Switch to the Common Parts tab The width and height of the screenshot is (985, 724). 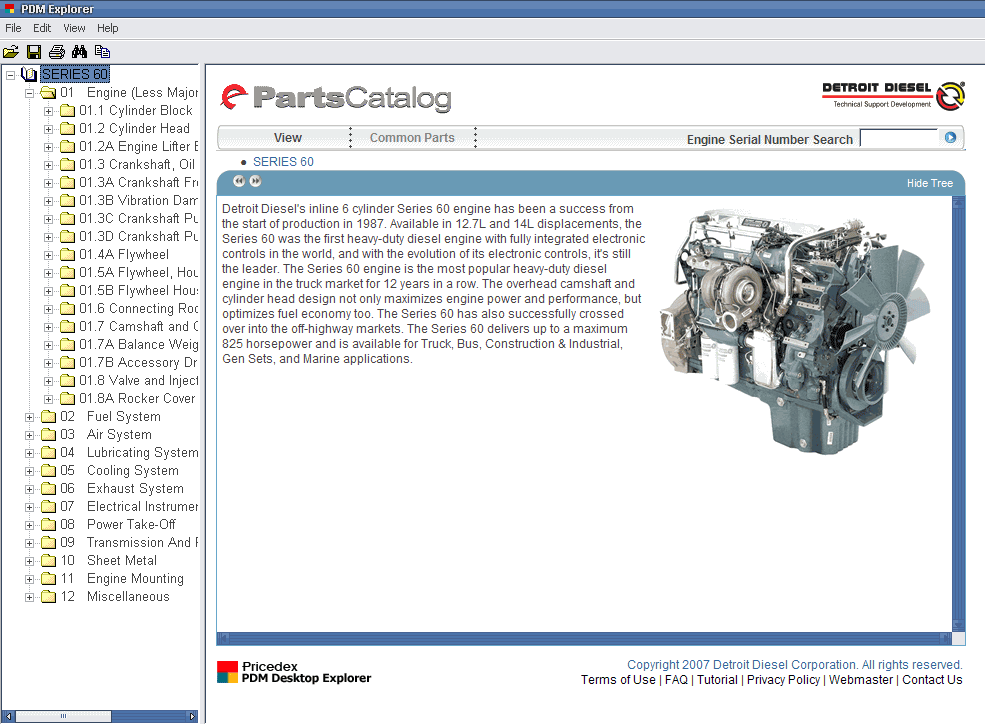(x=412, y=138)
